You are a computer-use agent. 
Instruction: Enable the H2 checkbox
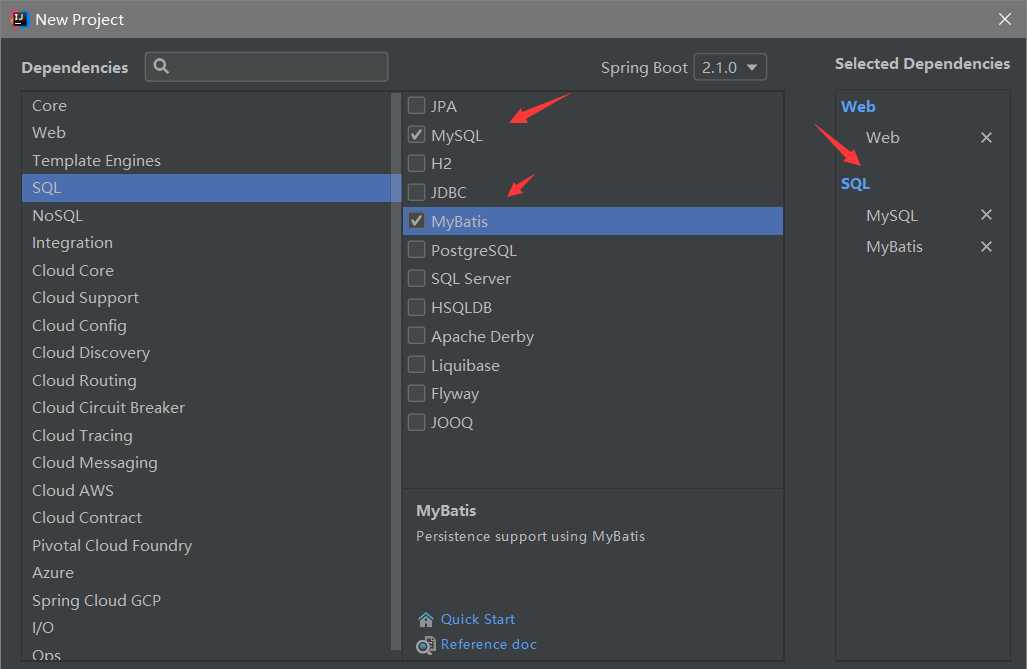tap(417, 162)
